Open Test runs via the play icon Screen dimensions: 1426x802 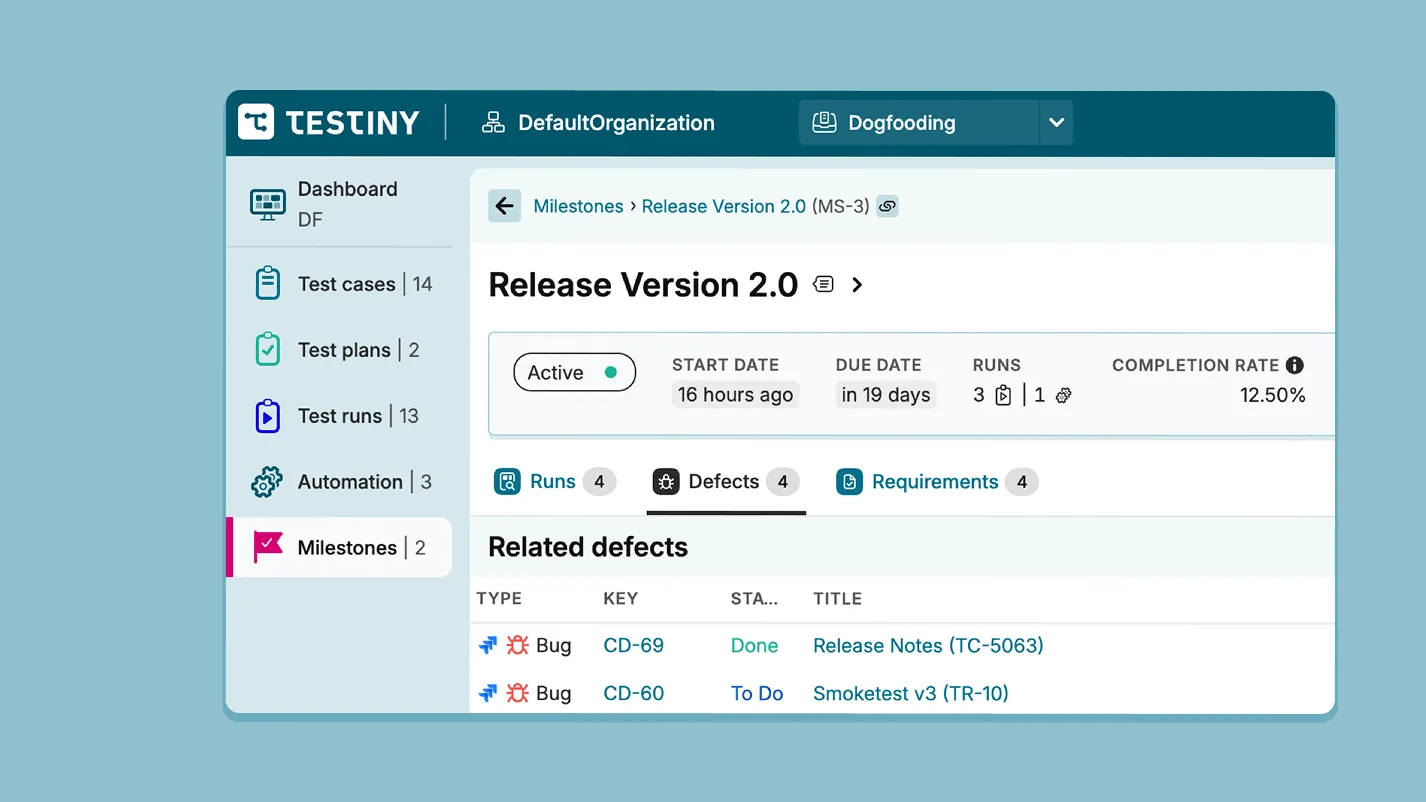point(266,415)
